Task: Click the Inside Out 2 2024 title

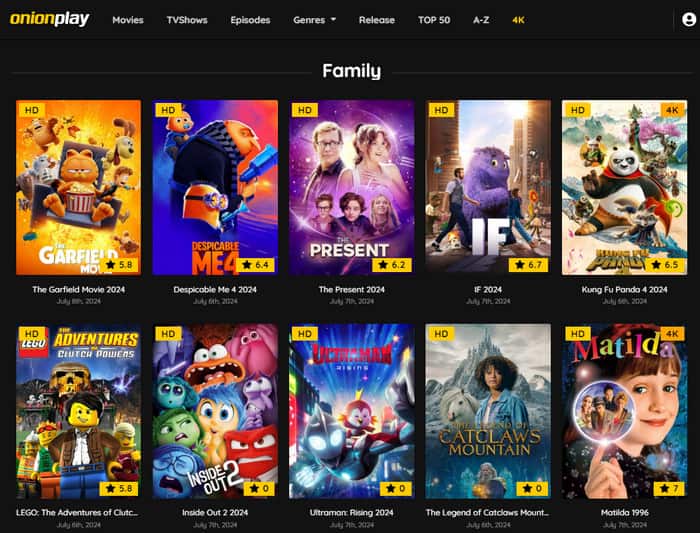Action: pos(215,512)
